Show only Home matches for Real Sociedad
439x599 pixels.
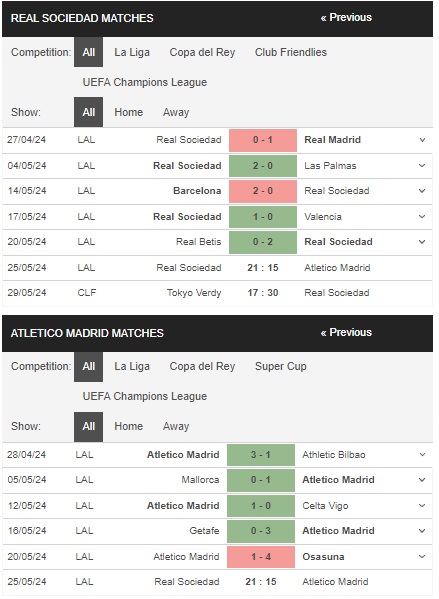pos(128,112)
